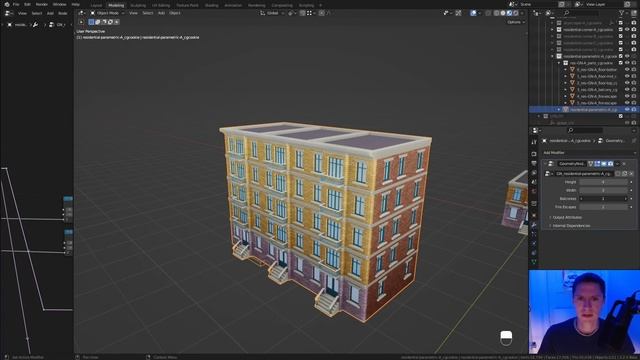
Task: Select 2_res-GN-A_floor-top in outliner
Action: tap(596, 83)
